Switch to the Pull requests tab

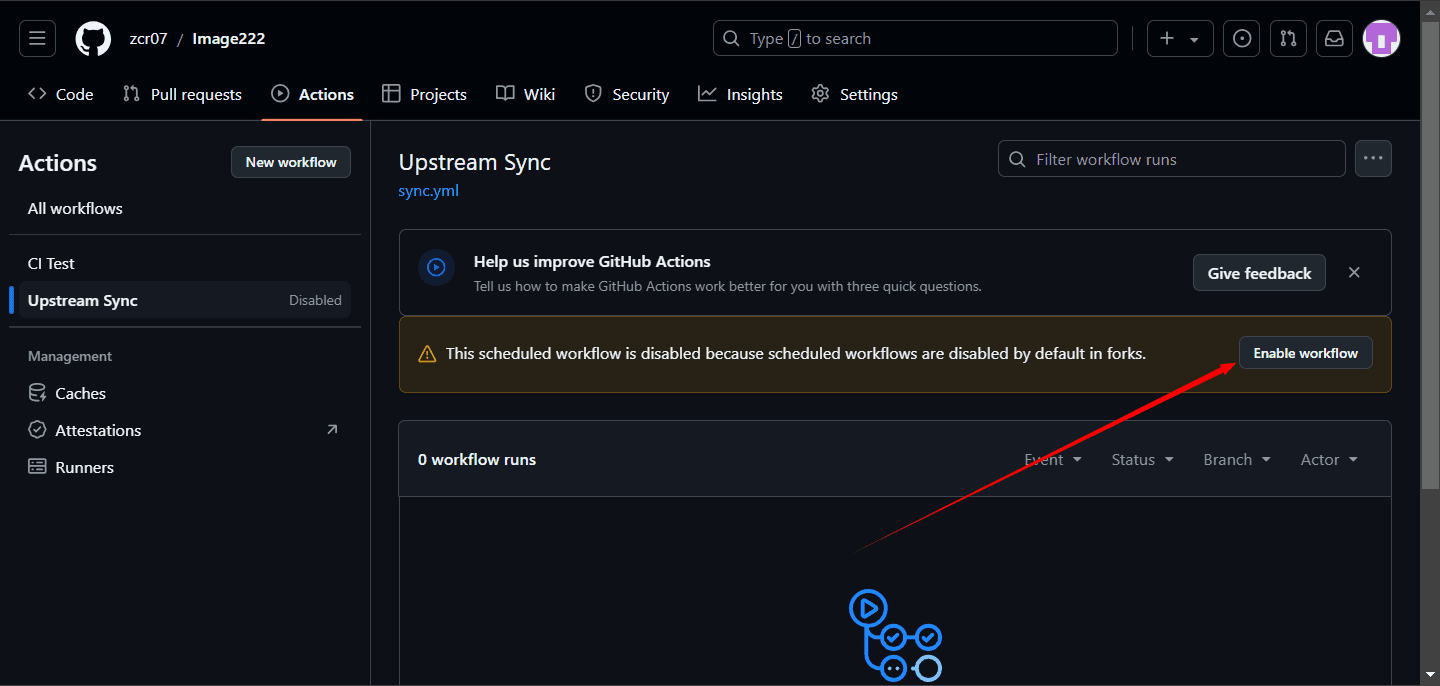pyautogui.click(x=182, y=95)
